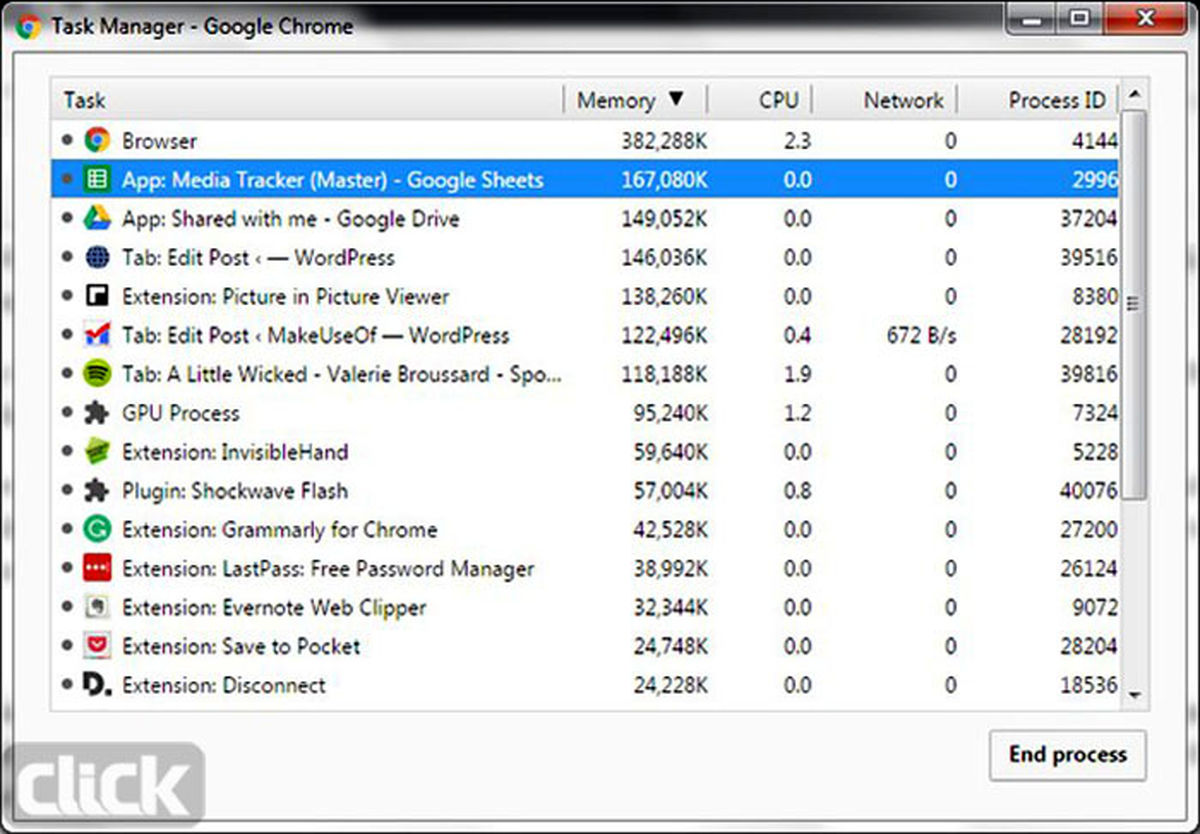The image size is (1200, 834).
Task: Select App: Shared with me - Google Drive
Action: (585, 219)
